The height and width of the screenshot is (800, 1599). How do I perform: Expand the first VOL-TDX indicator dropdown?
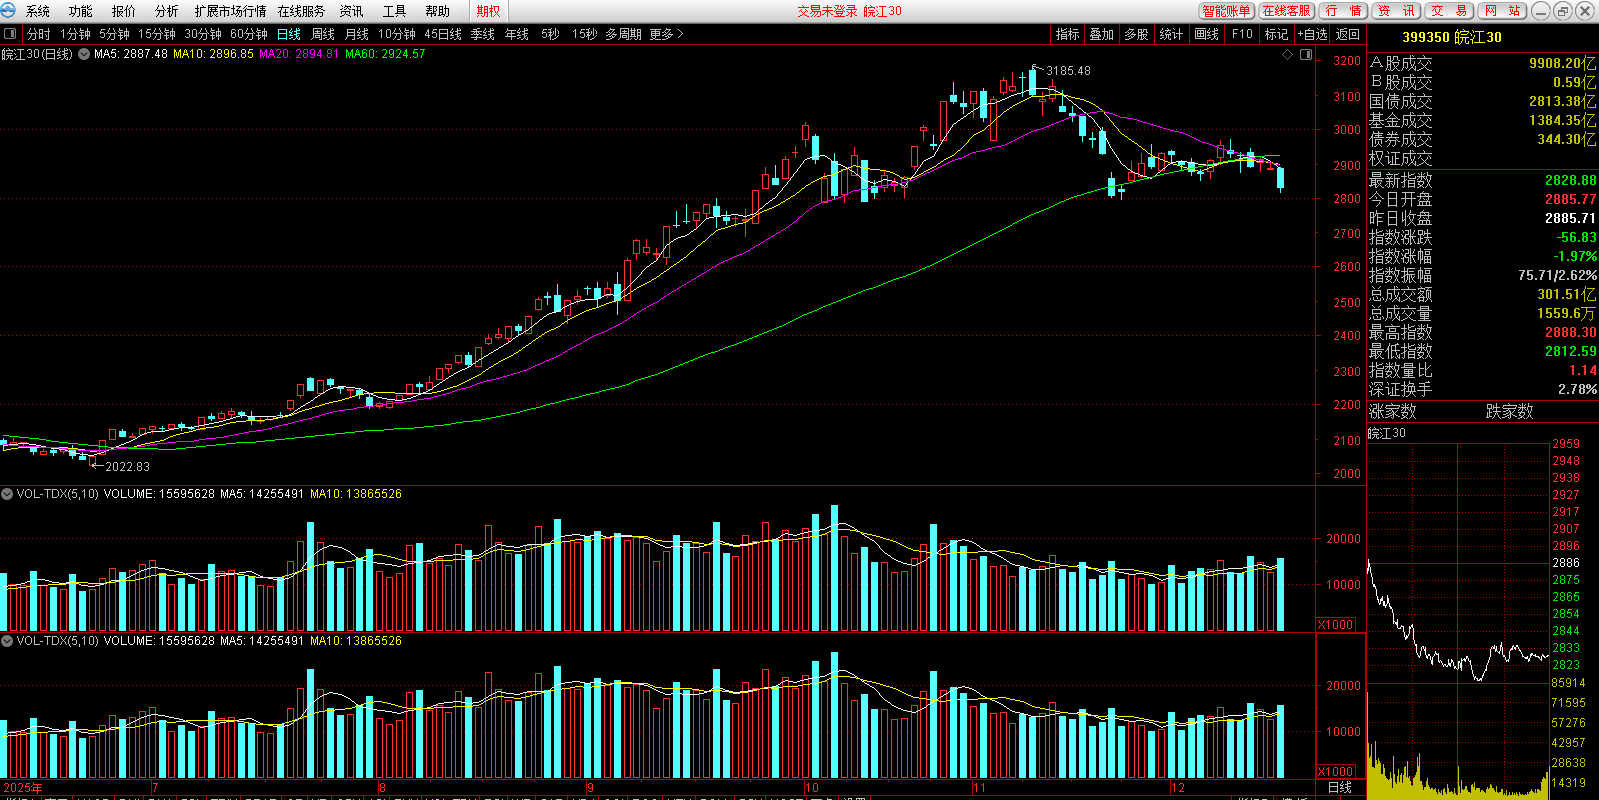click(x=7, y=494)
